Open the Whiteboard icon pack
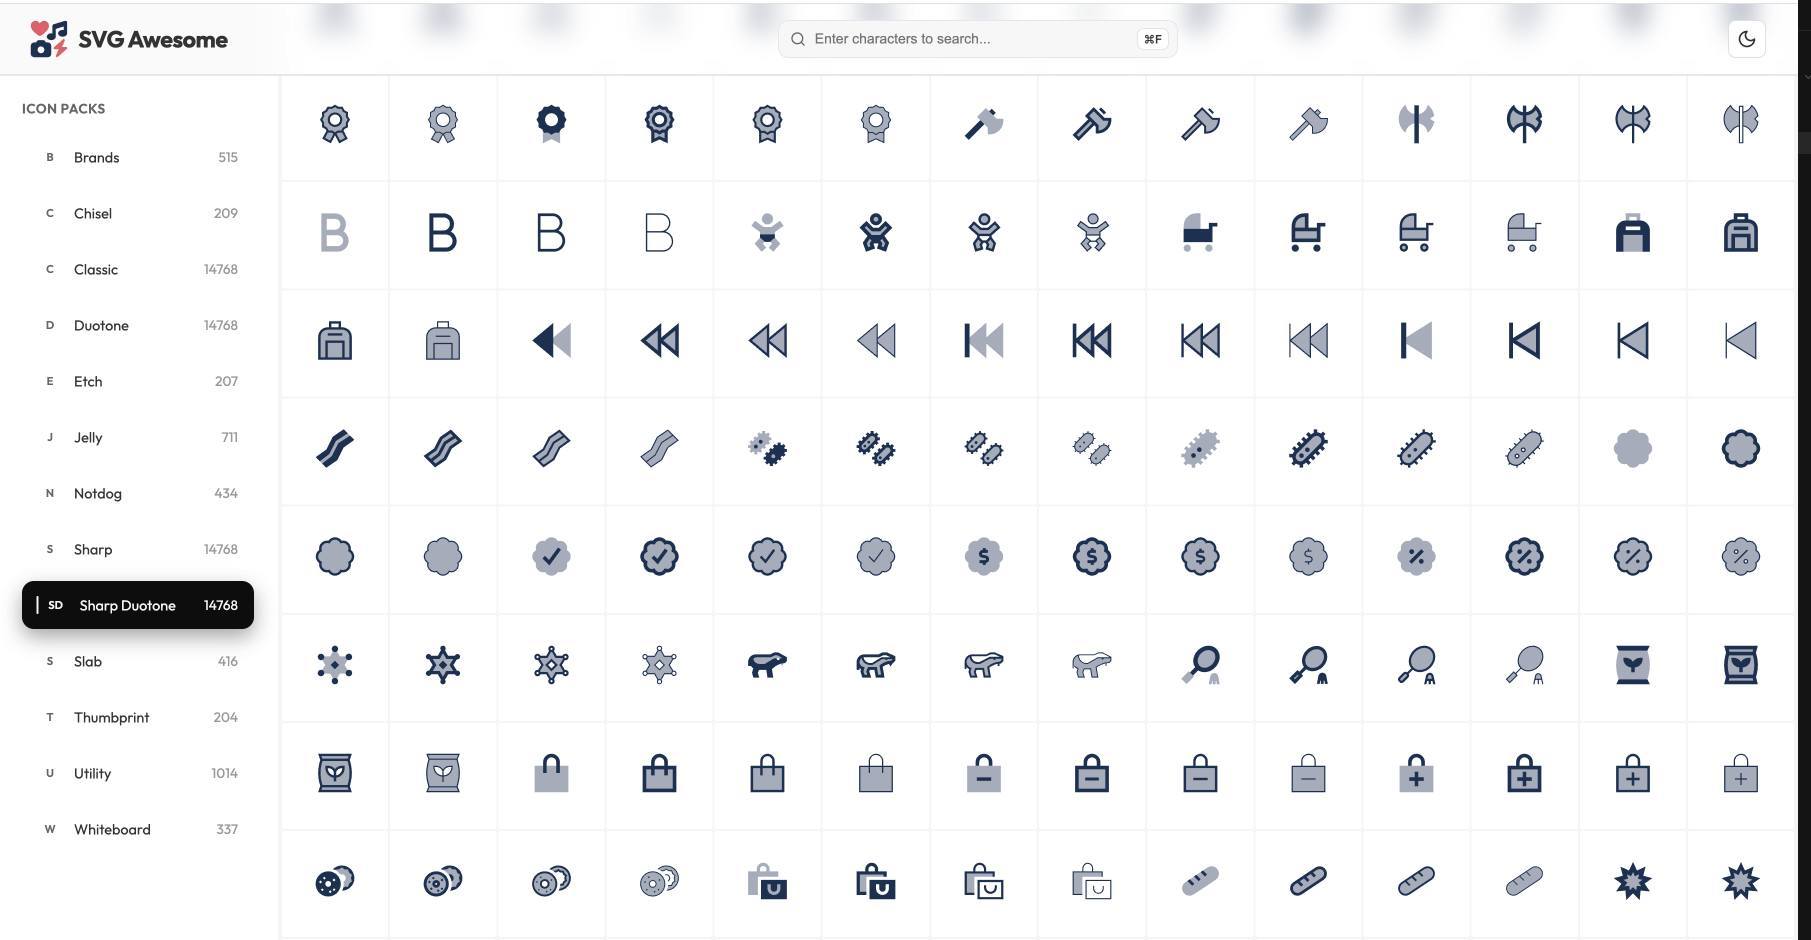Screen dimensions: 1811x940 pos(138,829)
